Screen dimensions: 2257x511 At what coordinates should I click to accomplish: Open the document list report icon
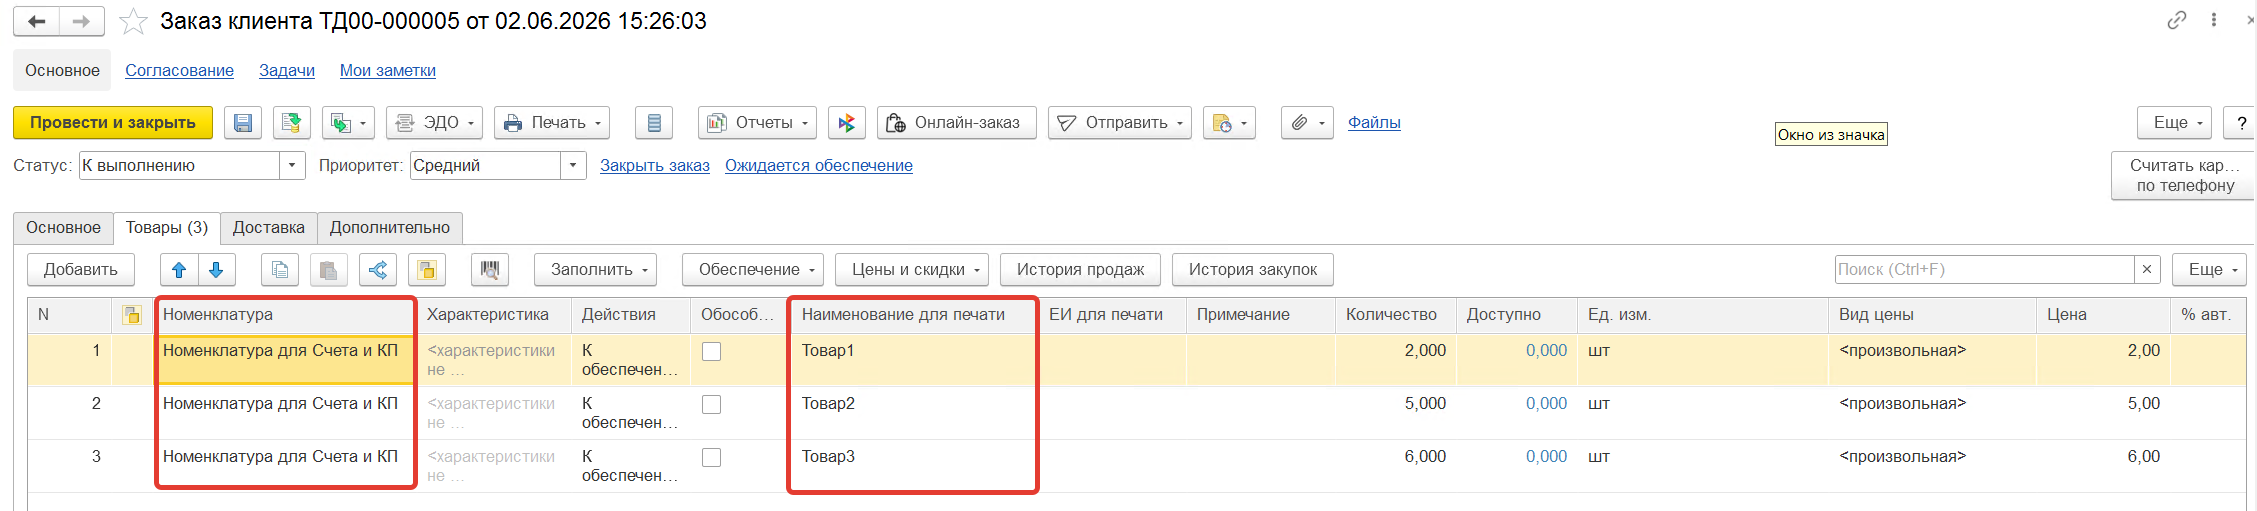click(x=654, y=123)
